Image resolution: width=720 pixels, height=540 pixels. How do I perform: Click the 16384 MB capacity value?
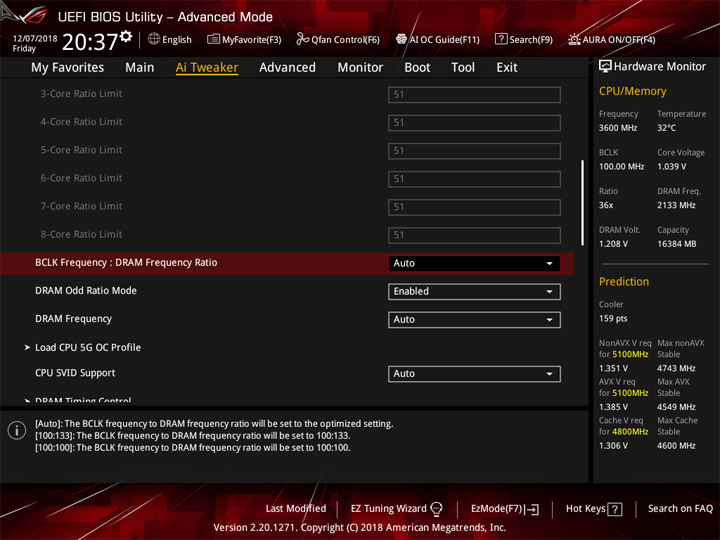click(x=676, y=244)
